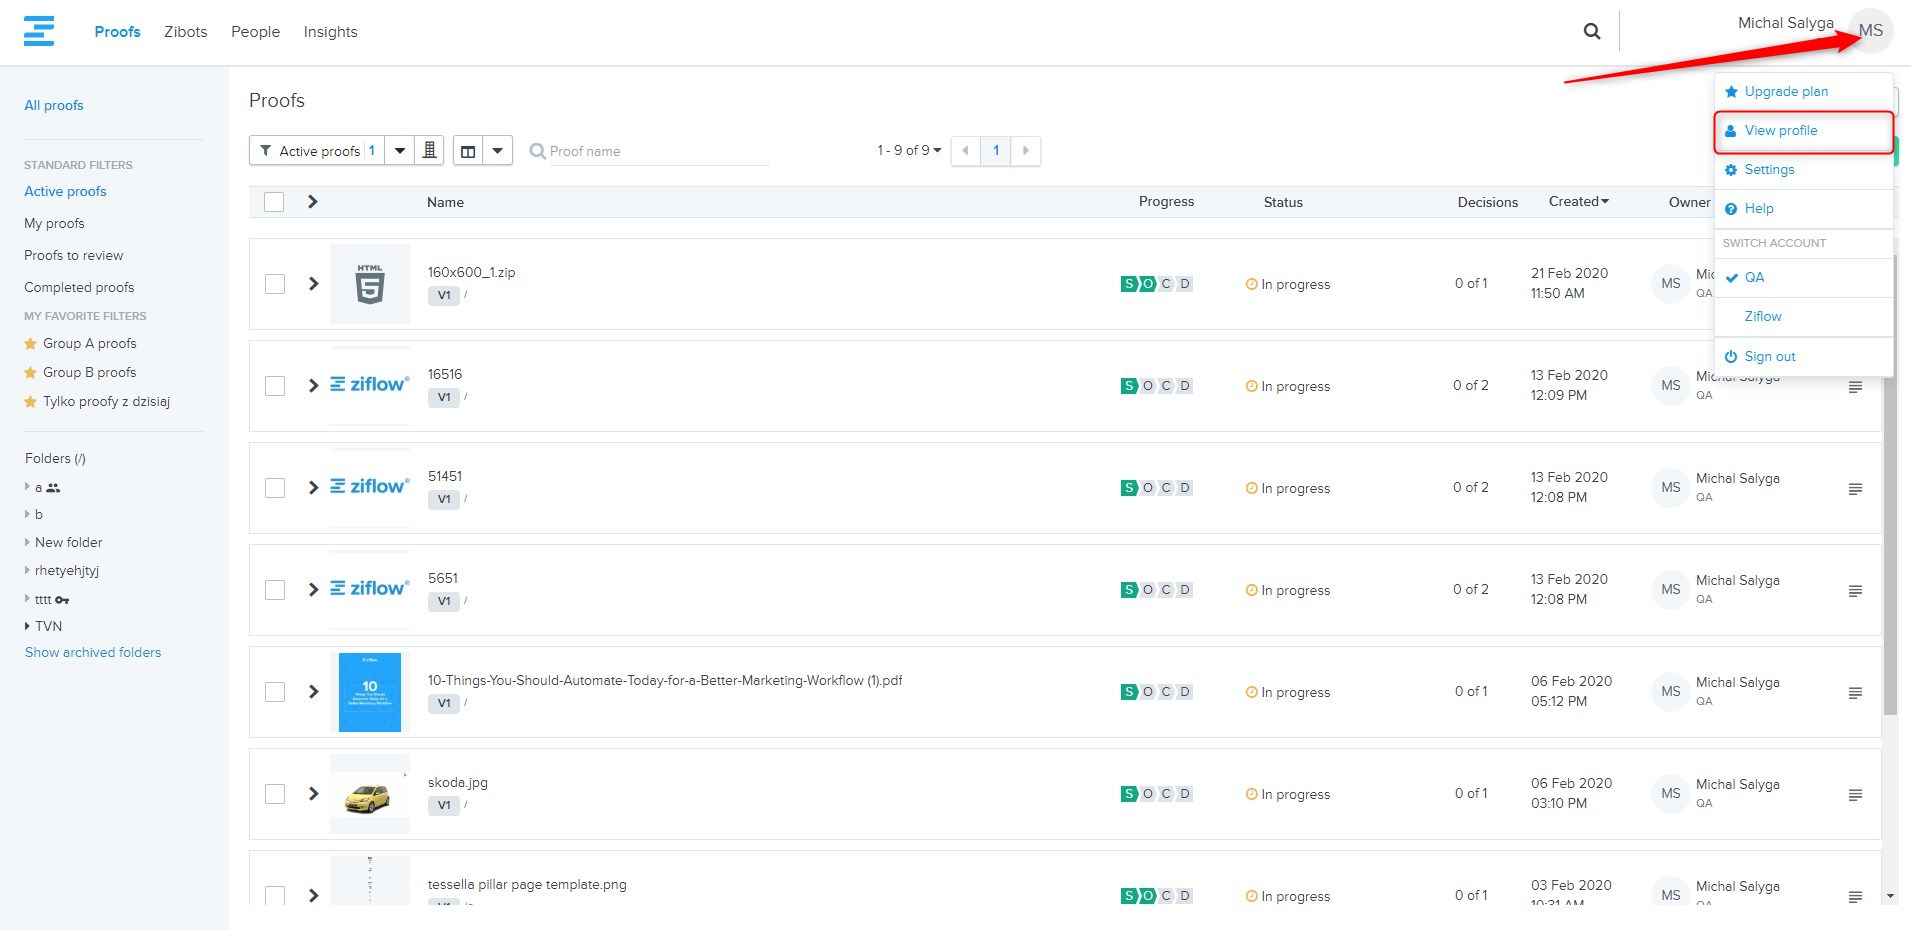1911x930 pixels.
Task: Click the building icon beside filter dropdown
Action: [429, 151]
